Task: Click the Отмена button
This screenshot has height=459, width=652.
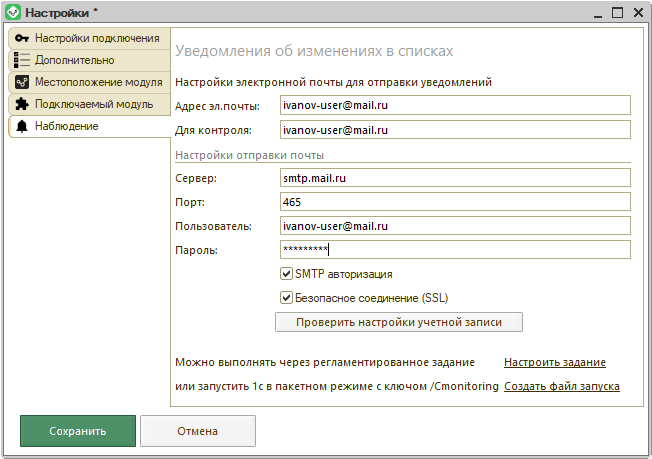Action: [198, 431]
